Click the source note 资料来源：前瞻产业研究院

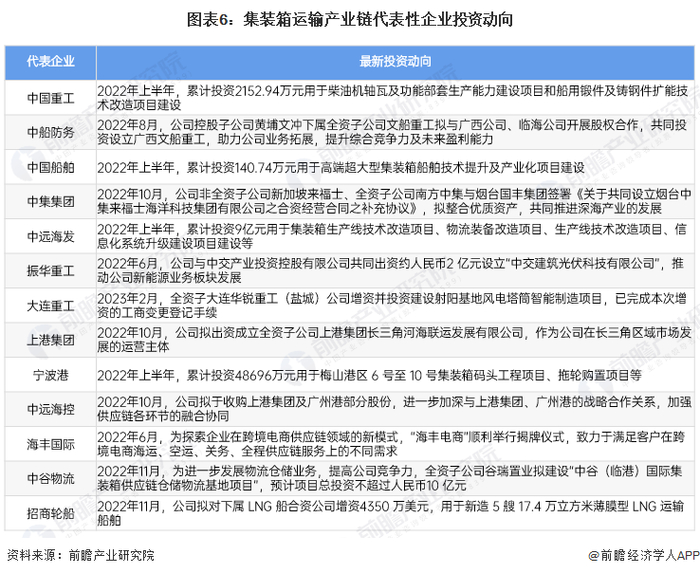[81, 555]
